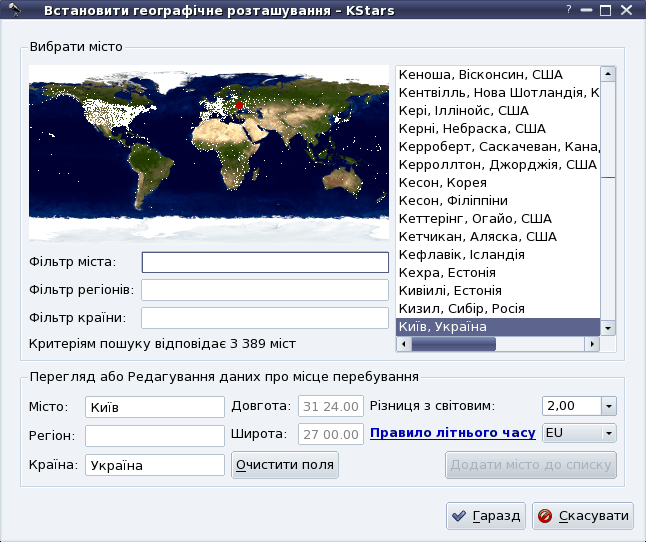Select Кизил, Сибір, Росія
Screen dimensions: 646x542
pos(498,308)
